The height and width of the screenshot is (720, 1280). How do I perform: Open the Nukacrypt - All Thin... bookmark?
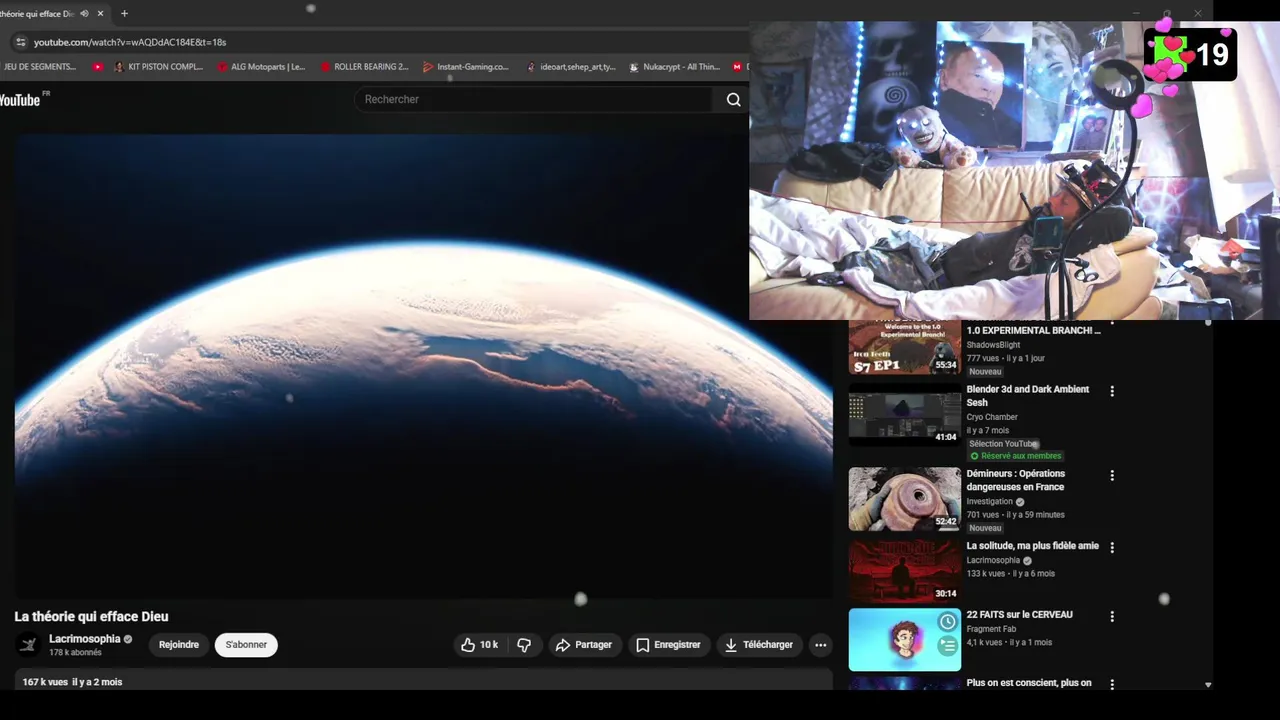[x=675, y=67]
